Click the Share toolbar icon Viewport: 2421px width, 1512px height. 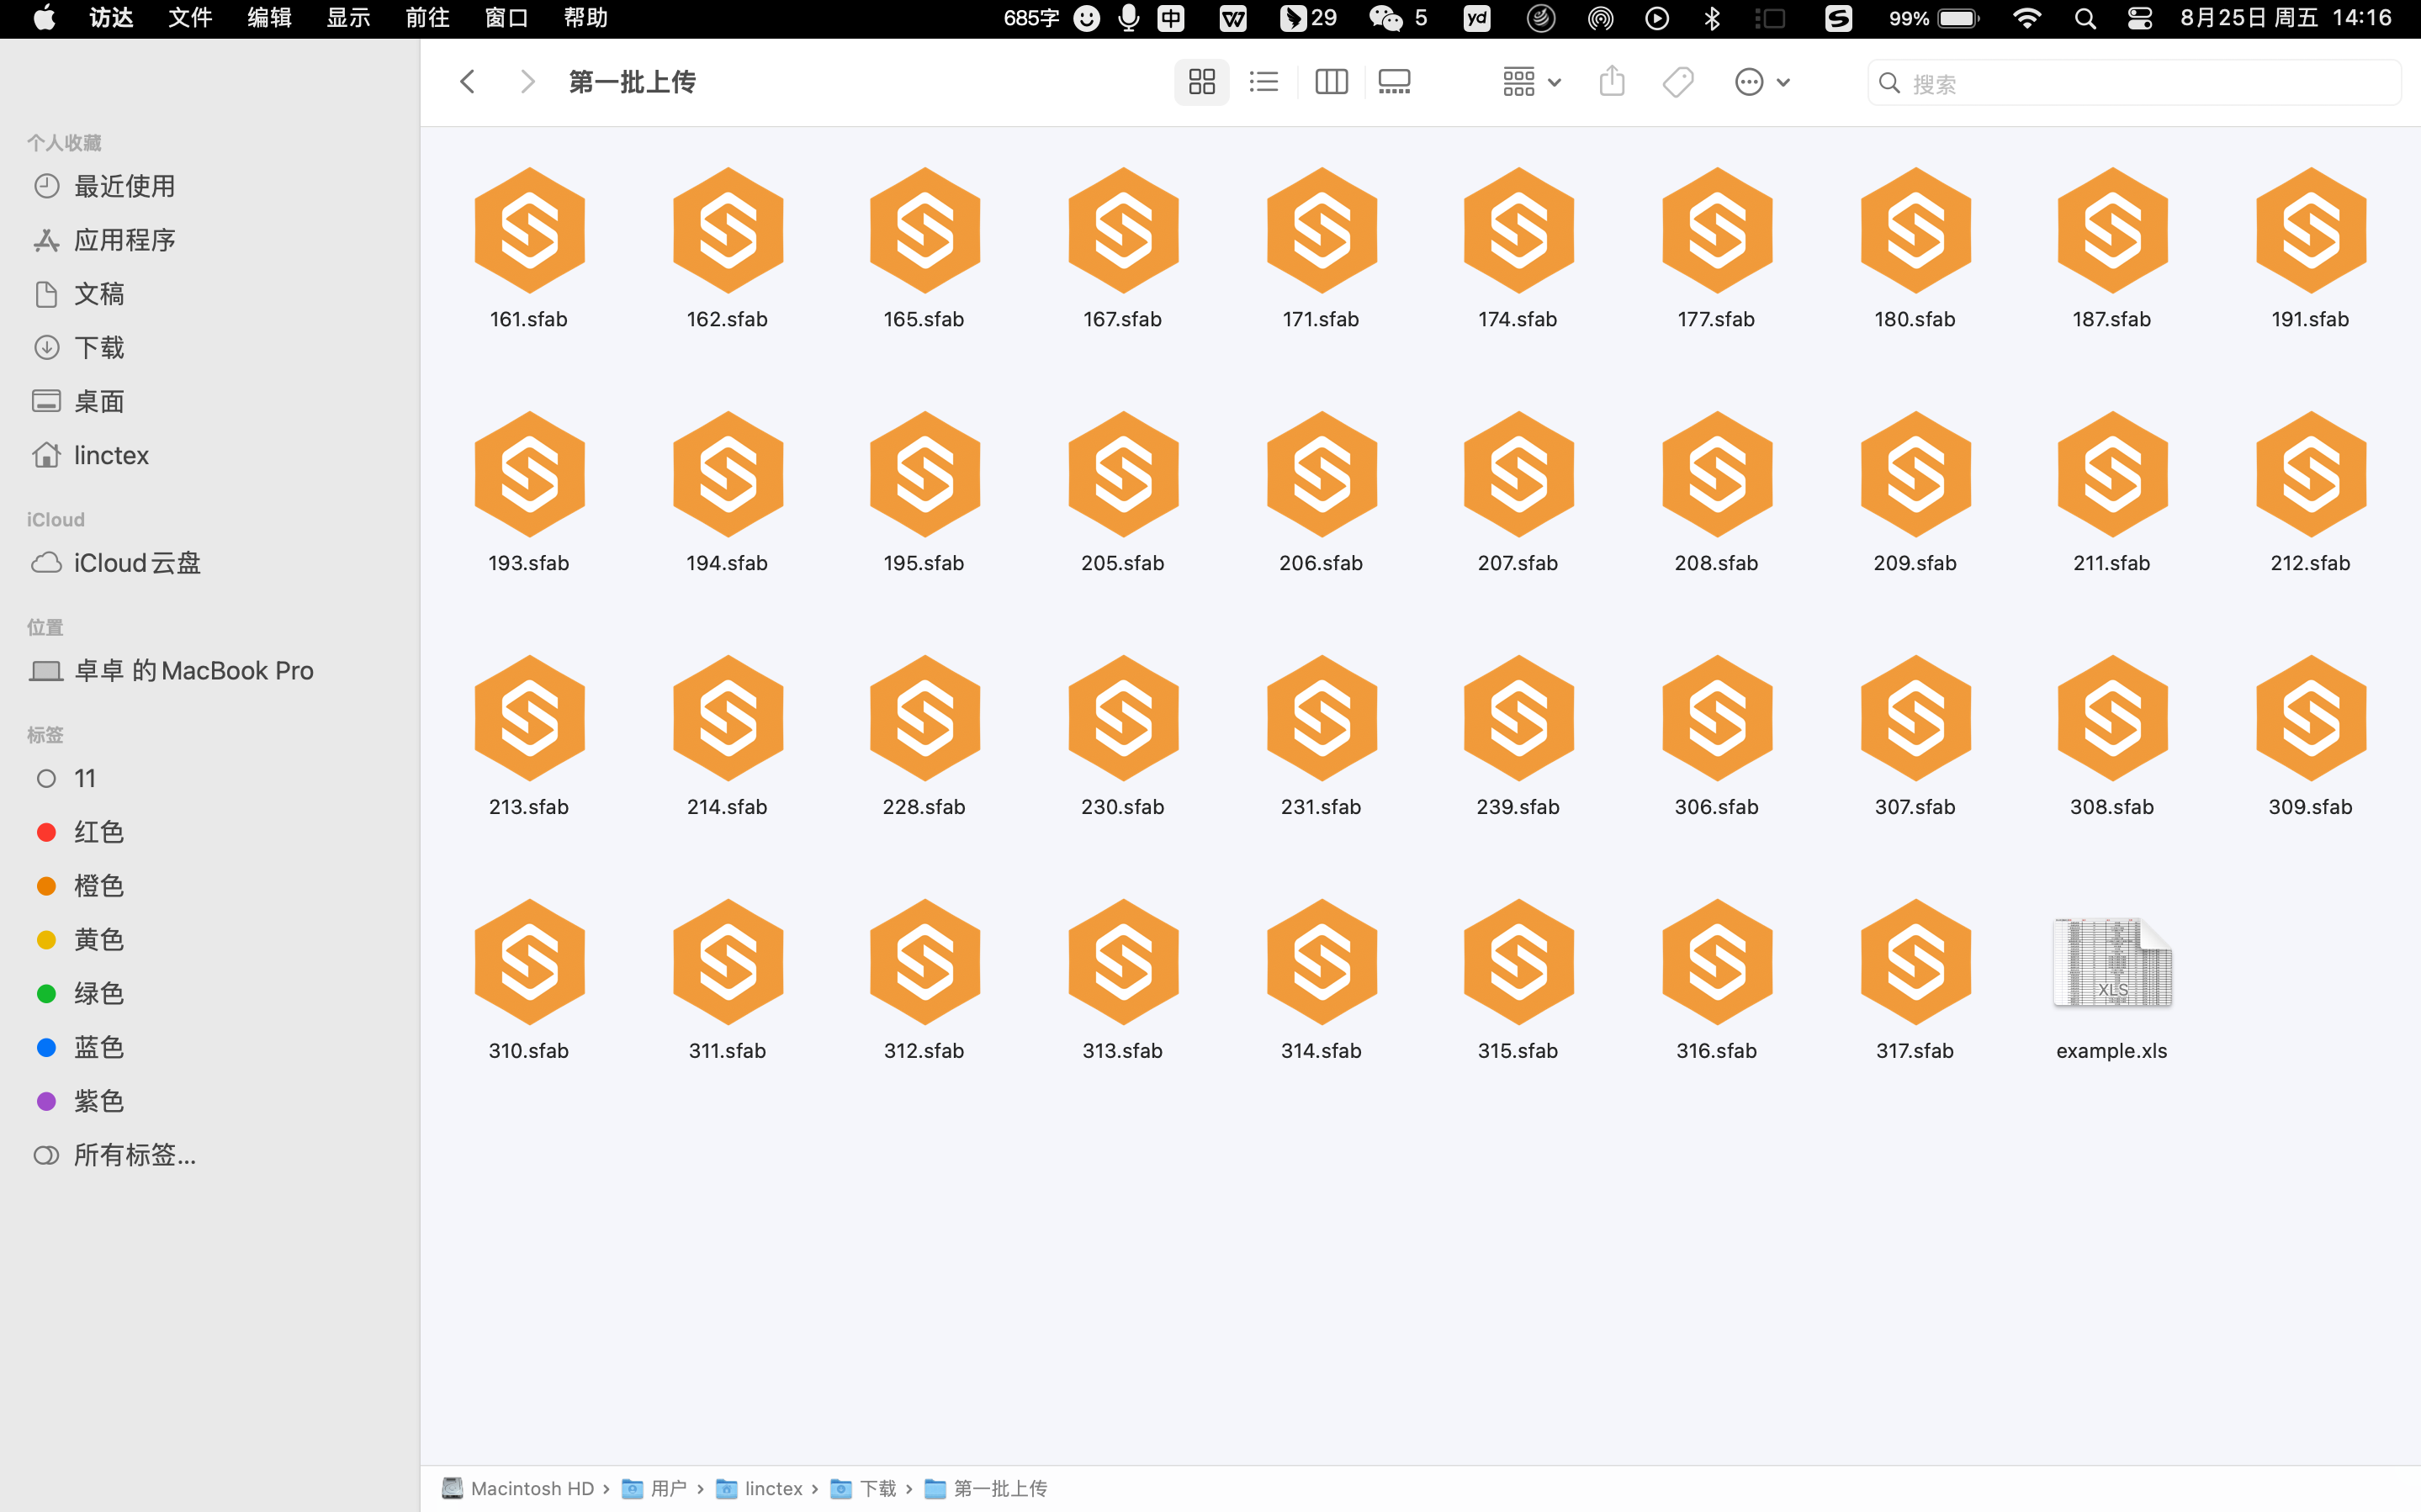click(1612, 82)
